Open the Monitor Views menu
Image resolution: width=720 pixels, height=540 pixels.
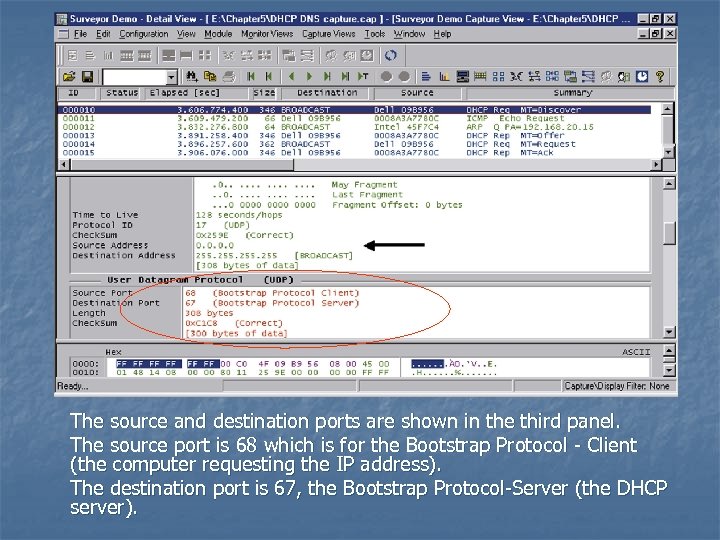(267, 34)
